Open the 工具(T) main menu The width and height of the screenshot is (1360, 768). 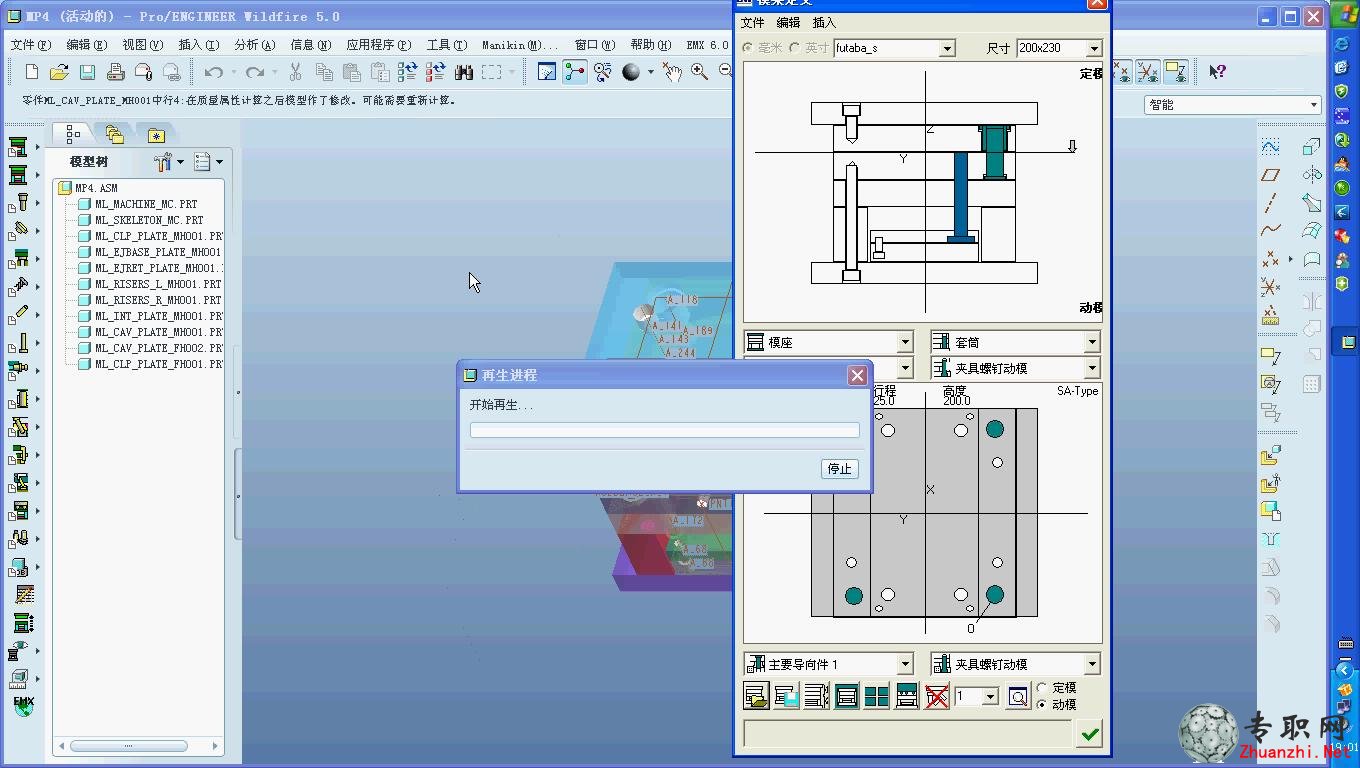pyautogui.click(x=447, y=45)
